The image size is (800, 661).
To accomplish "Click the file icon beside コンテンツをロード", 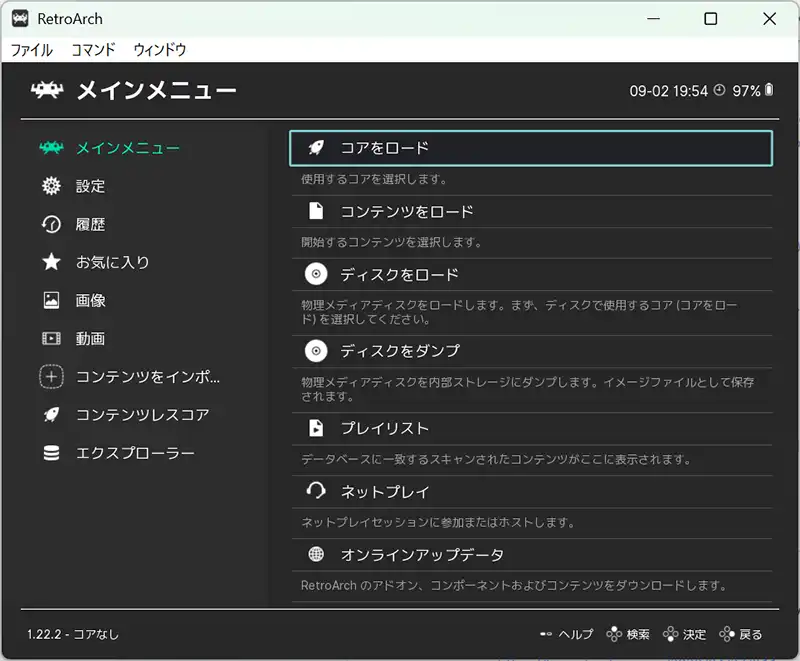I will [x=316, y=211].
